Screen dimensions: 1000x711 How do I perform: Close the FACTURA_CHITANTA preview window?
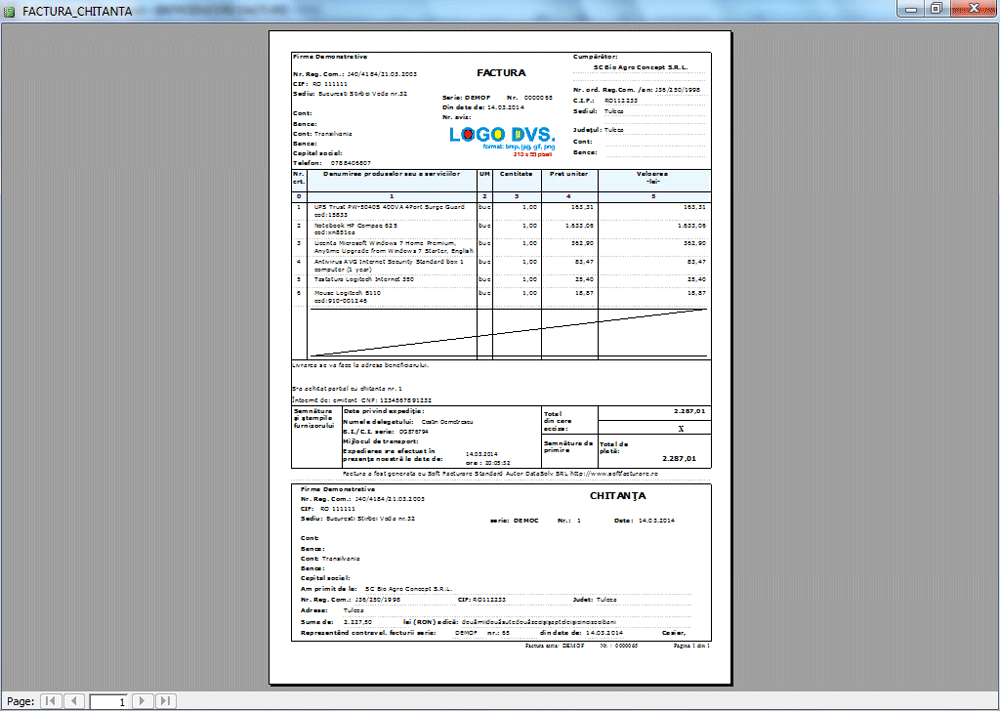click(974, 9)
